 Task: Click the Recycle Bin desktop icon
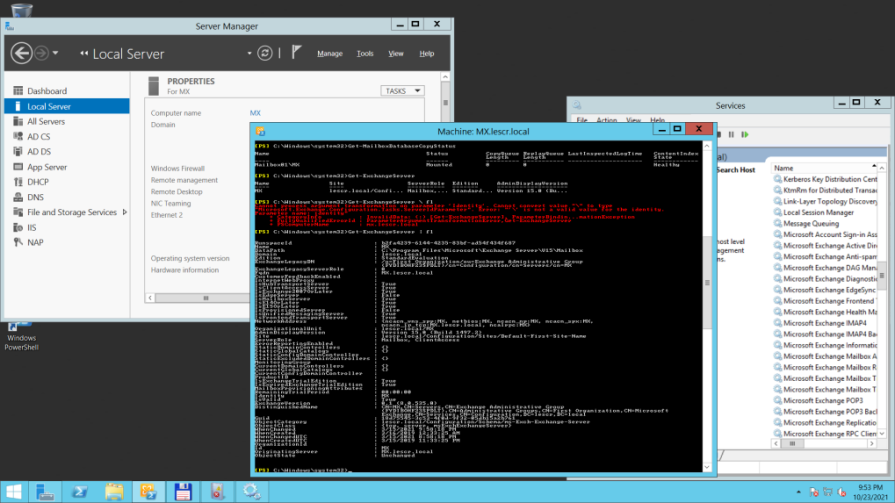pos(21,9)
